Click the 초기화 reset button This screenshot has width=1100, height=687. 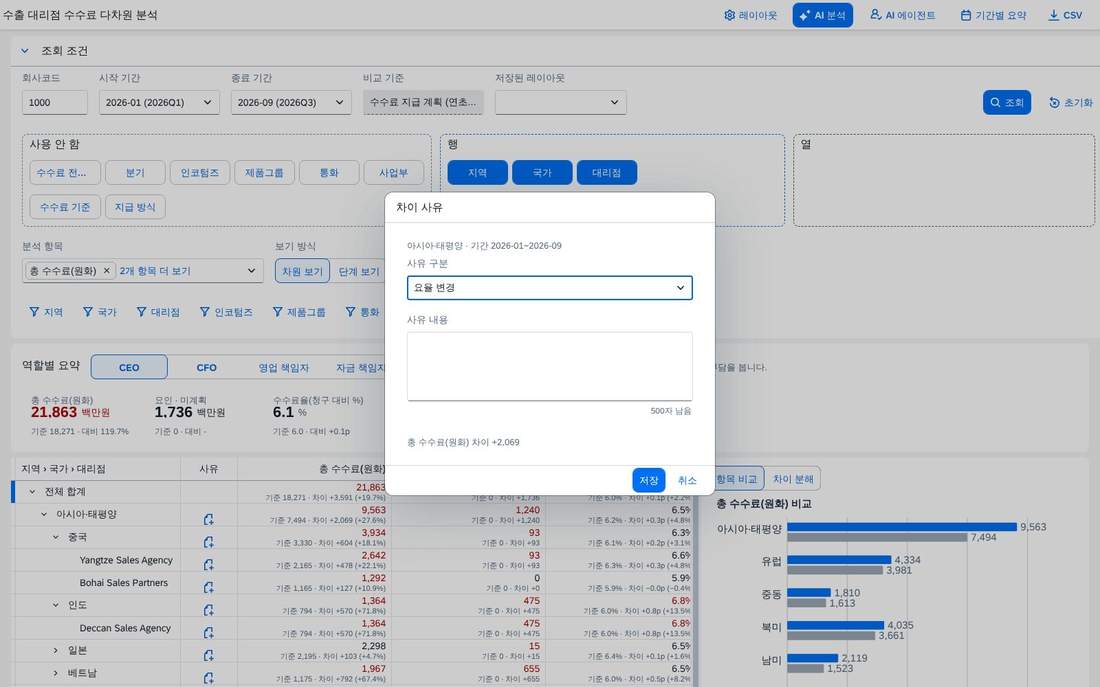pyautogui.click(x=1071, y=102)
